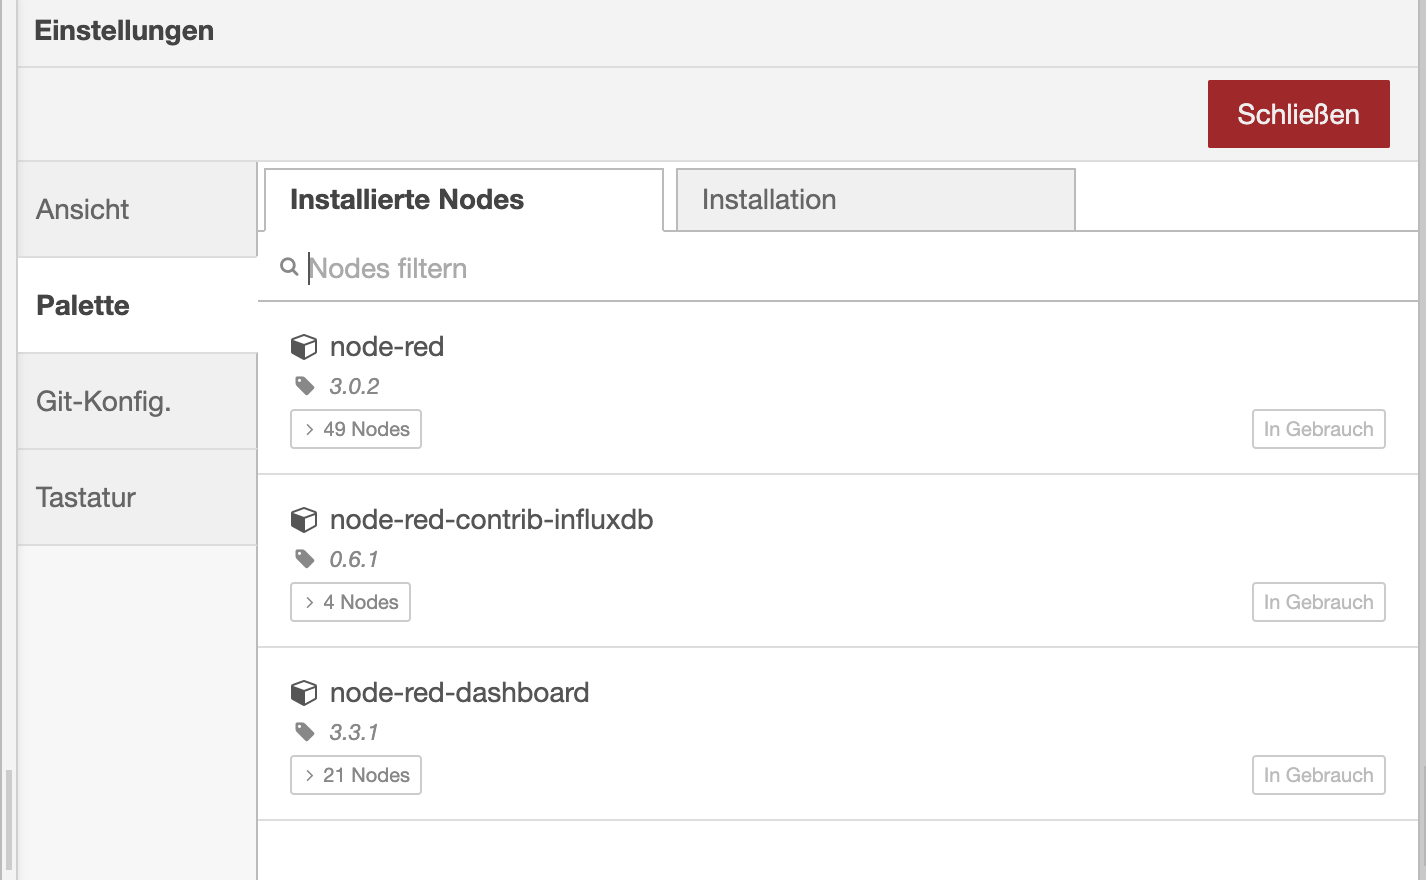Click the node-red-dashboard package cube icon
The width and height of the screenshot is (1426, 880).
[304, 693]
